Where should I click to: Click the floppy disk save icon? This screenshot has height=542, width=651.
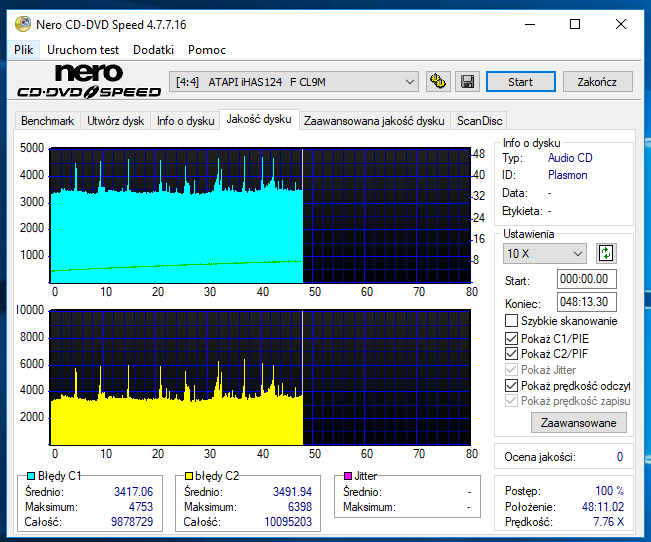click(x=467, y=81)
